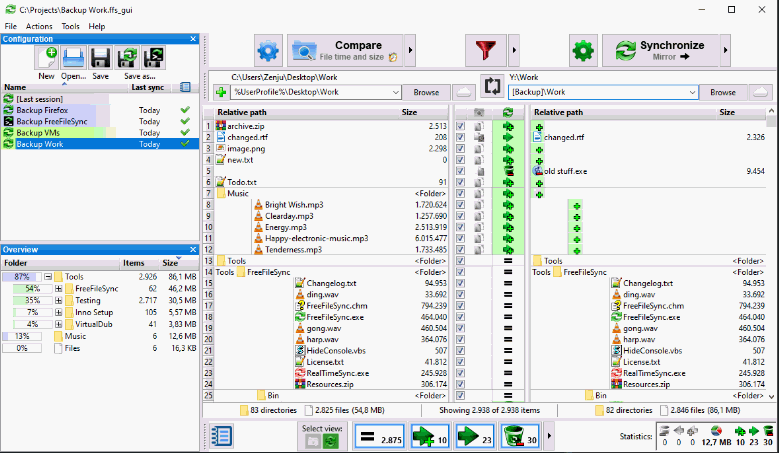
Task: Open the File menu
Action: pyautogui.click(x=10, y=26)
